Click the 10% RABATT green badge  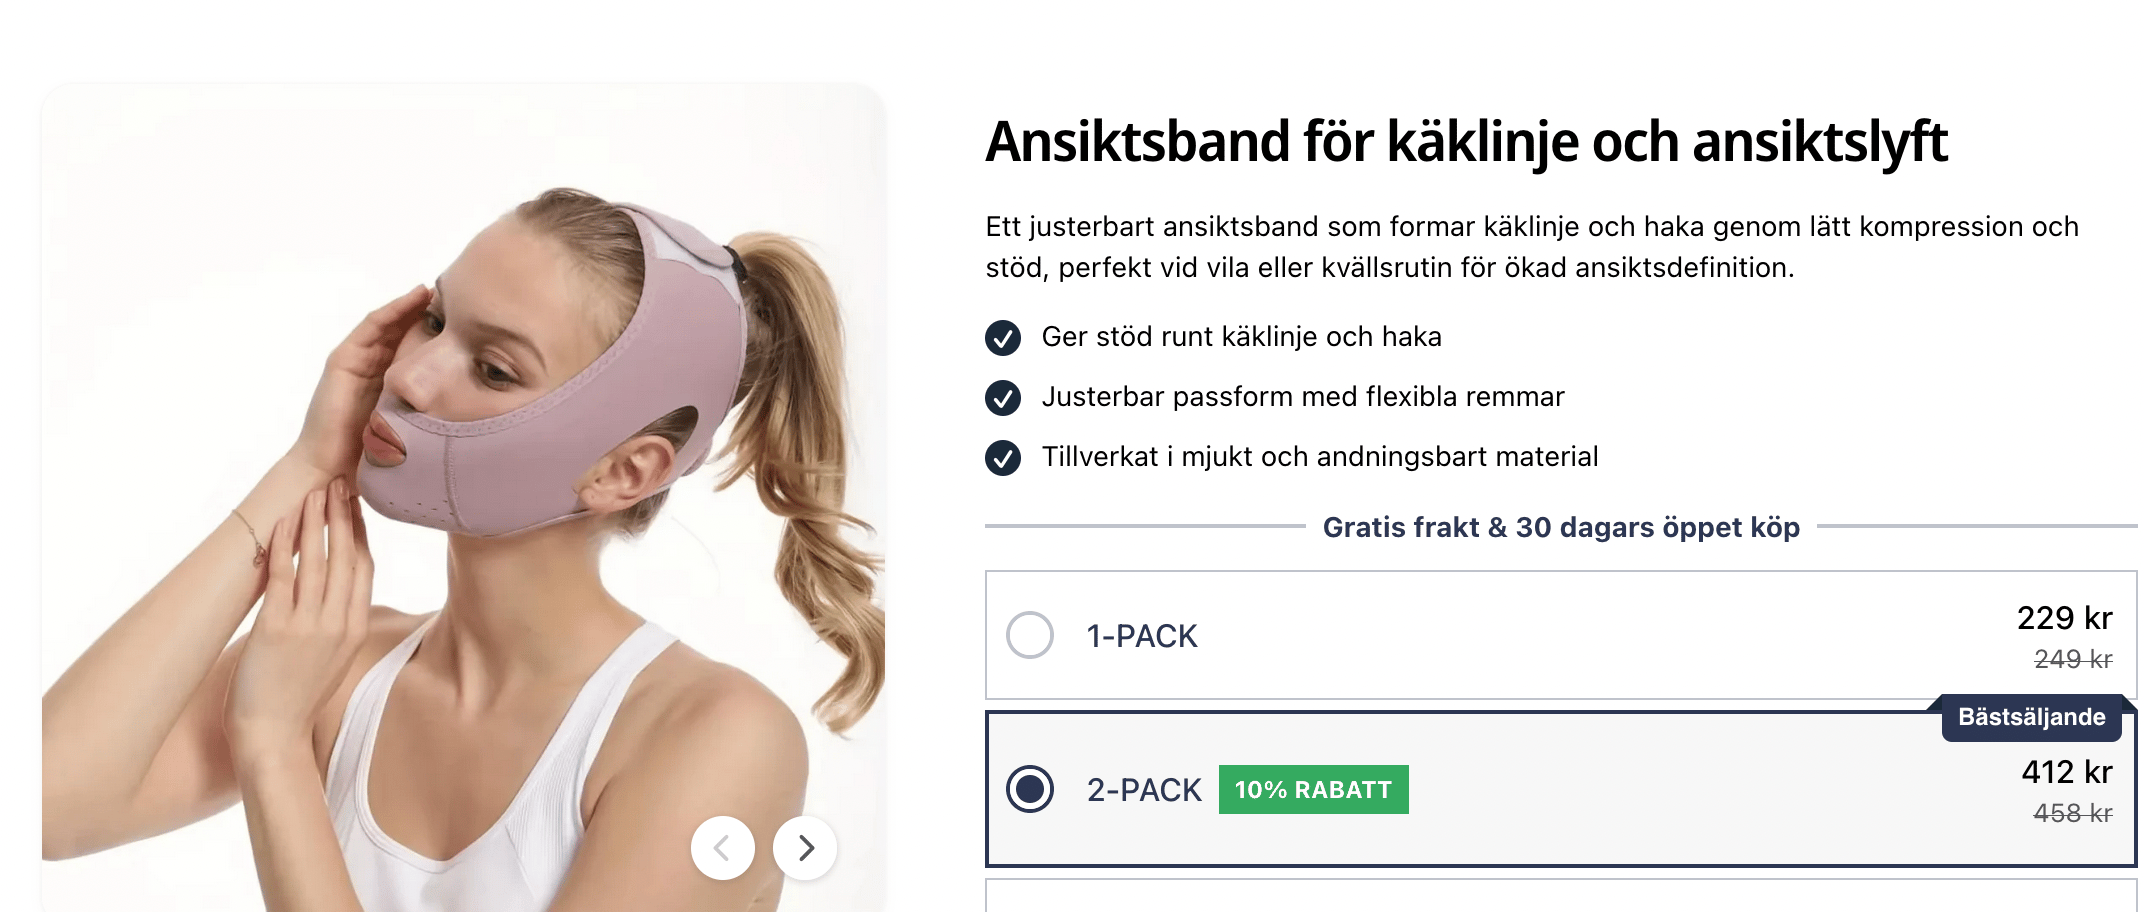click(x=1313, y=789)
